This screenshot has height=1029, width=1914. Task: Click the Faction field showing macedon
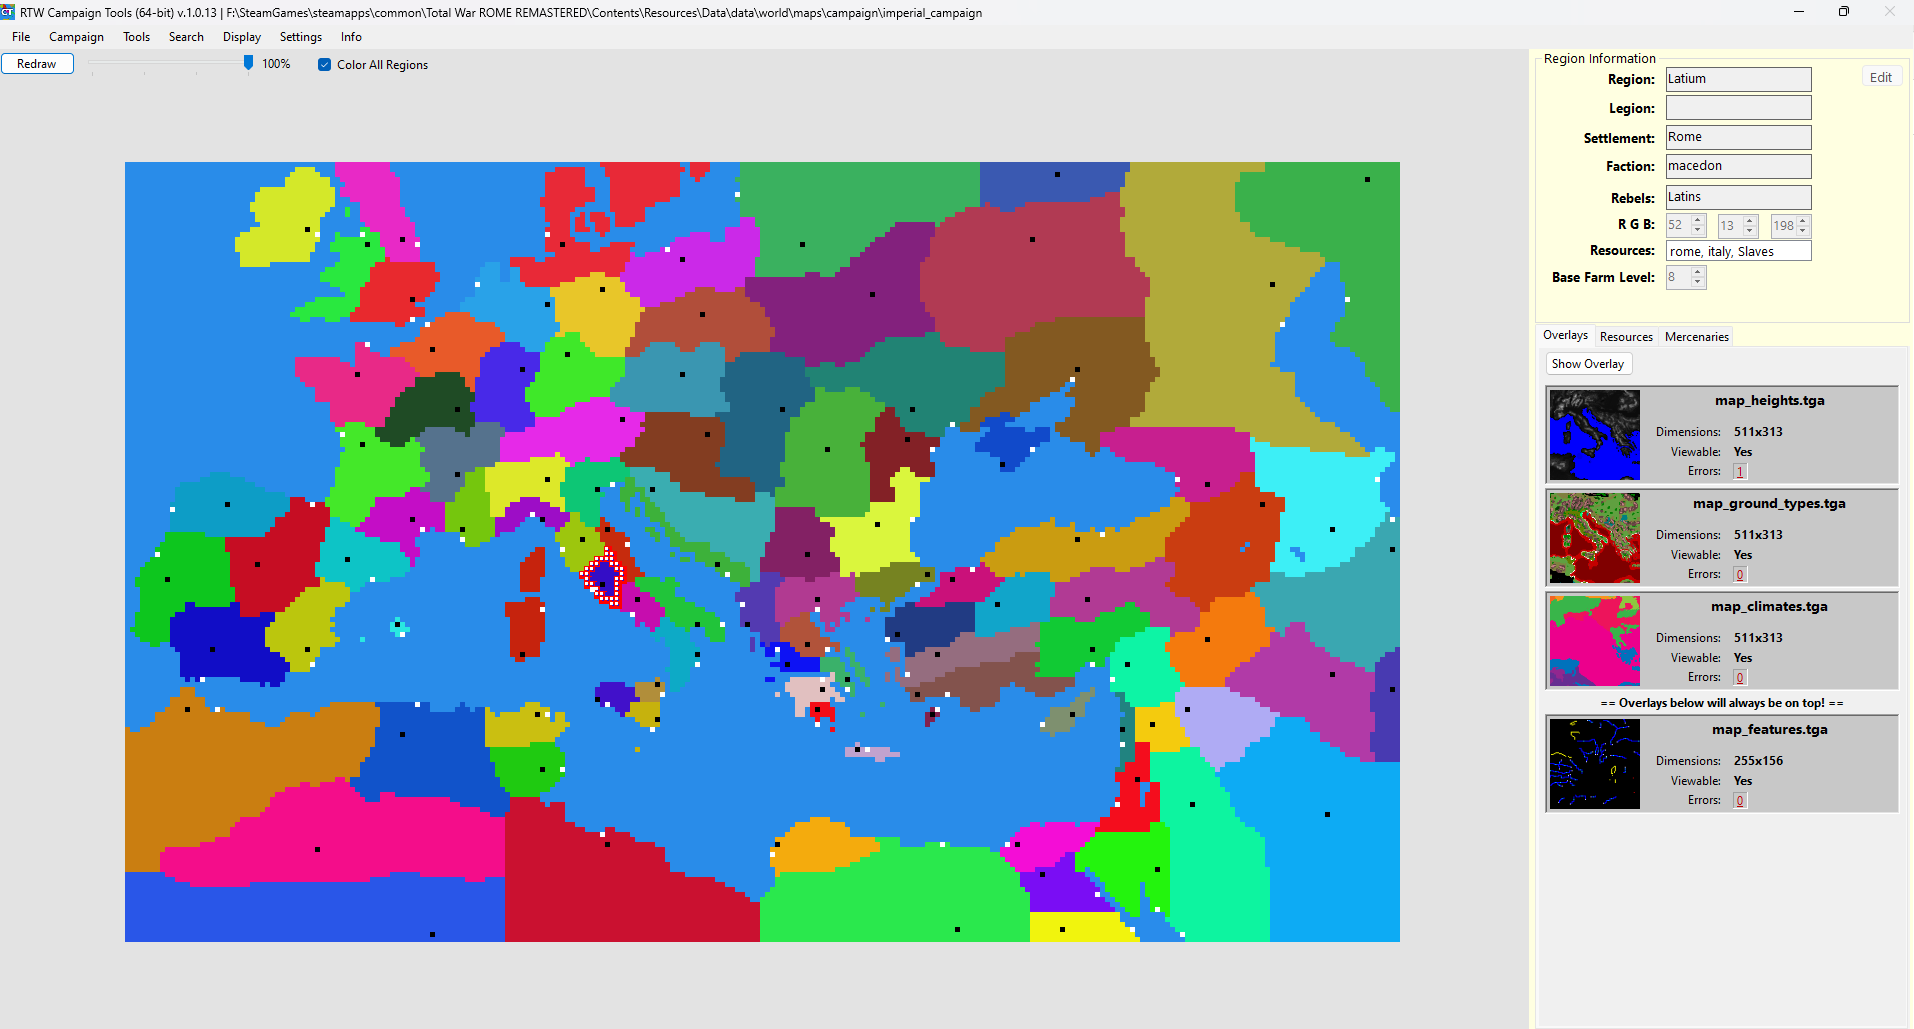click(1738, 166)
